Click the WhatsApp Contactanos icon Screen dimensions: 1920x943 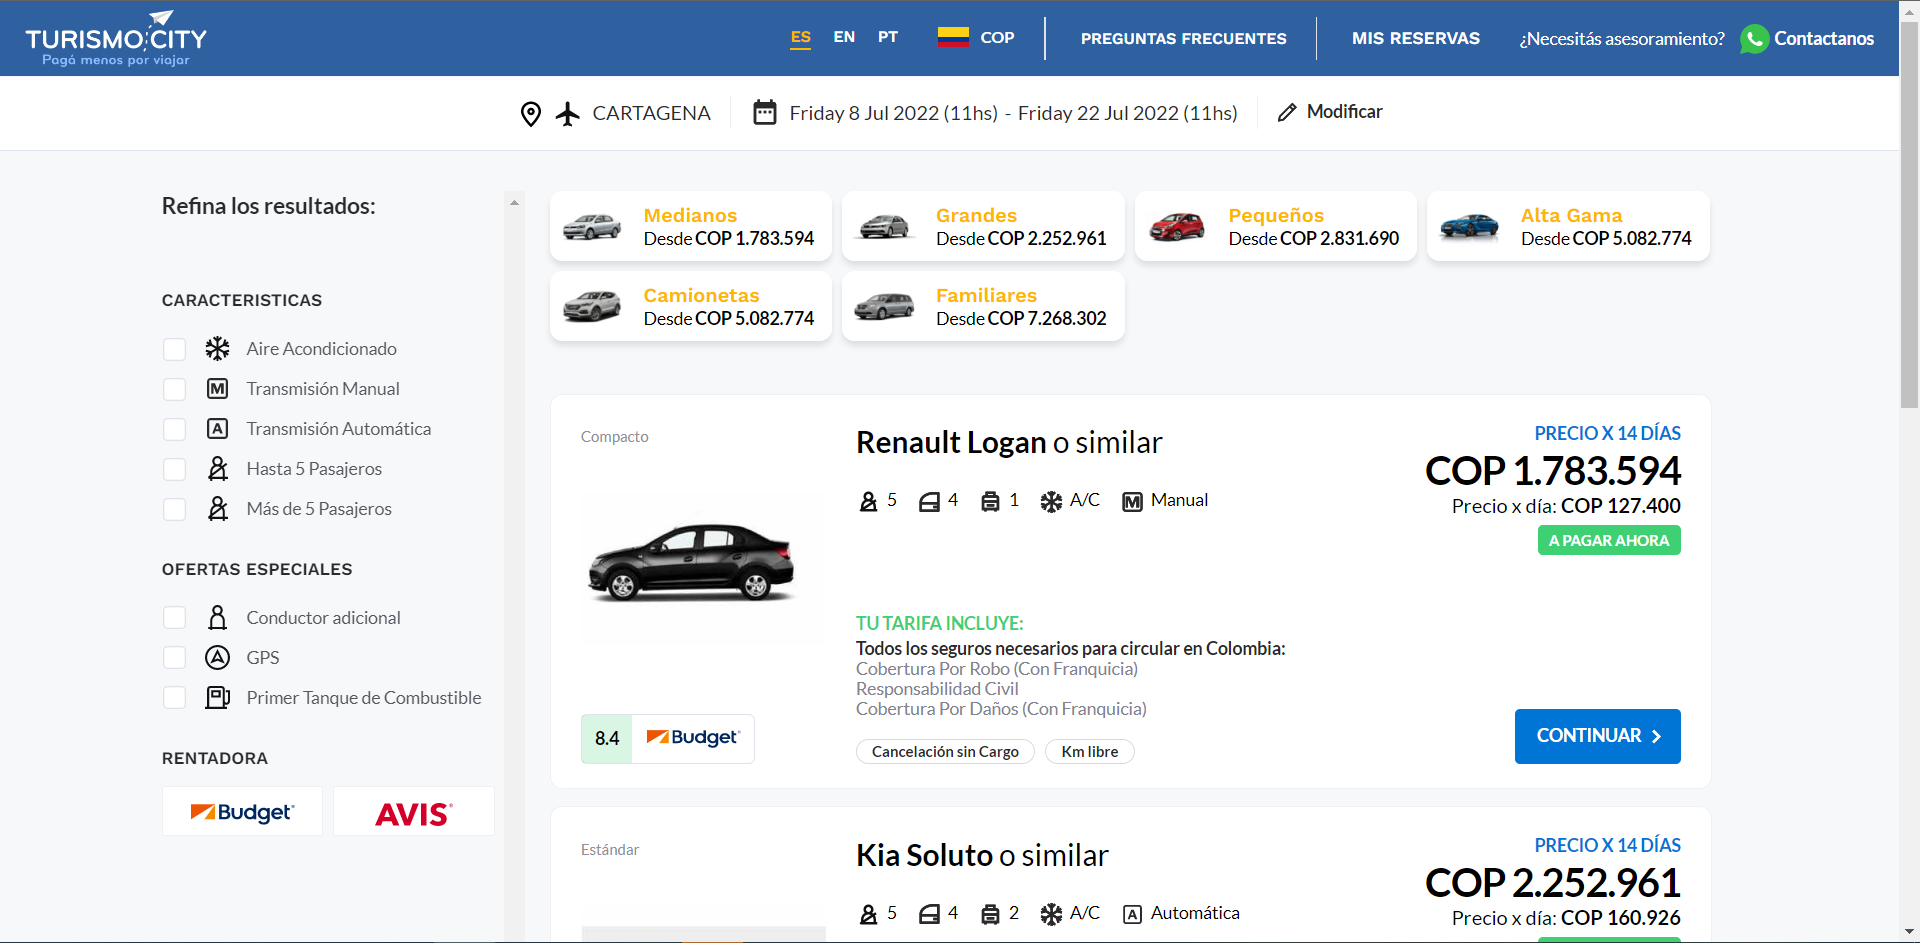1754,39
